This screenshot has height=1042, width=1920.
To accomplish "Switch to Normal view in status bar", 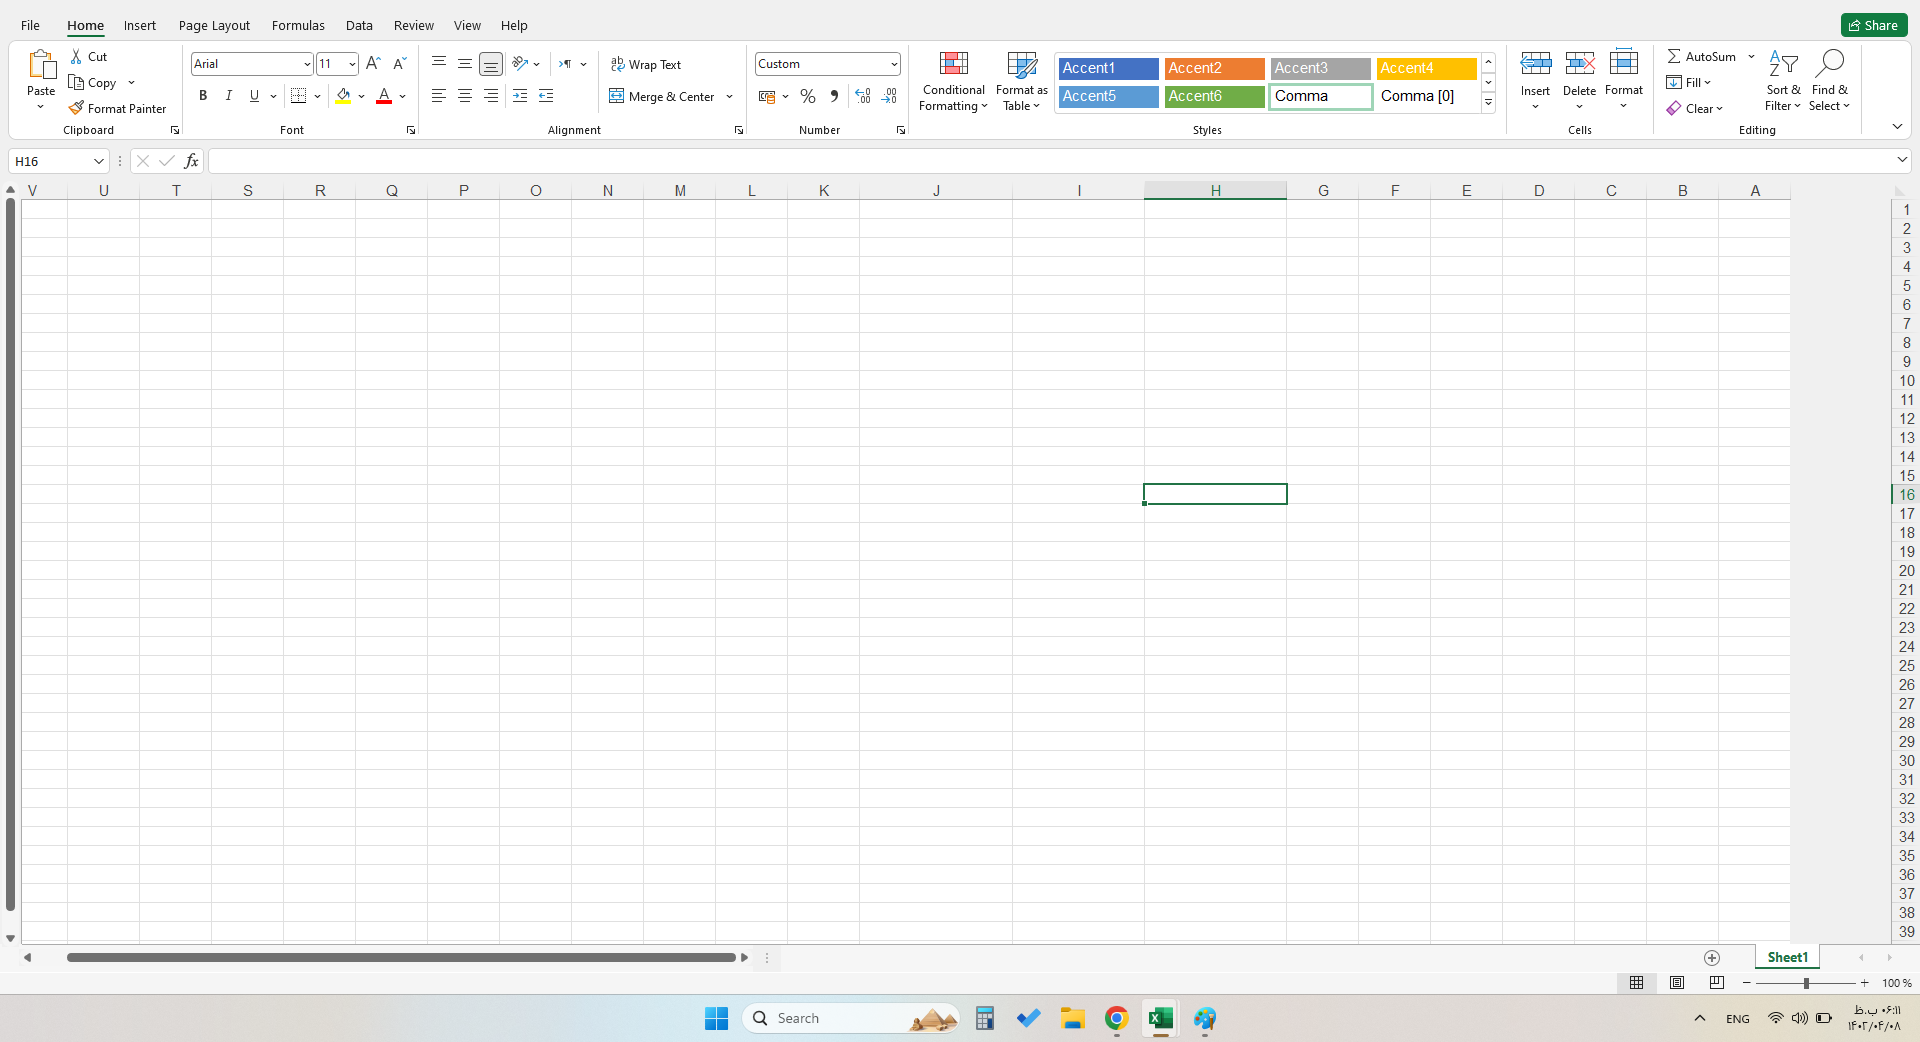I will (1637, 983).
